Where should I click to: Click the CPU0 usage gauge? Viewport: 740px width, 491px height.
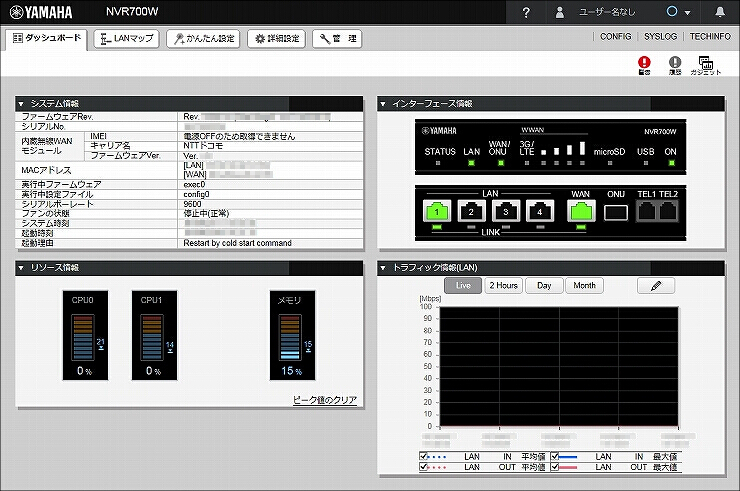click(85, 335)
